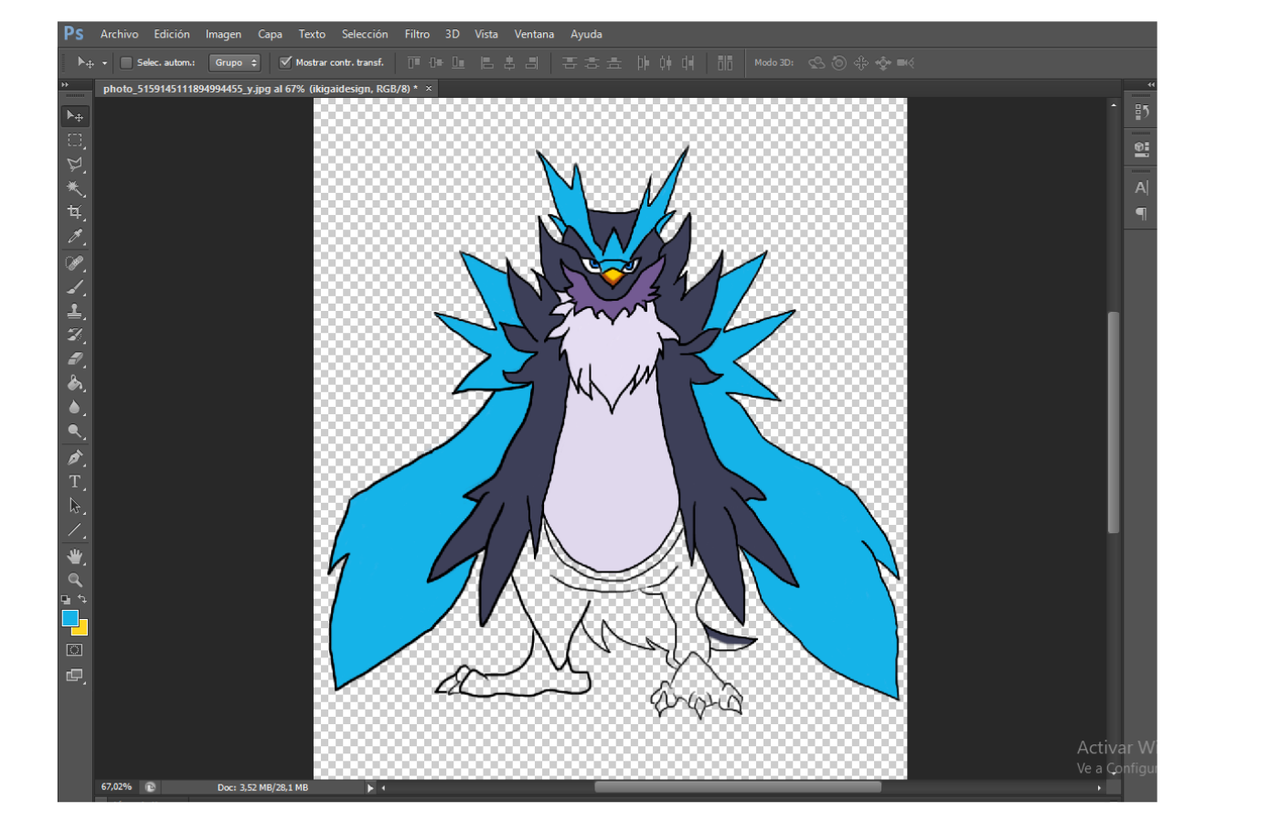Viewport: 1280px width, 823px height.
Task: Open the Archivo menu
Action: (119, 34)
